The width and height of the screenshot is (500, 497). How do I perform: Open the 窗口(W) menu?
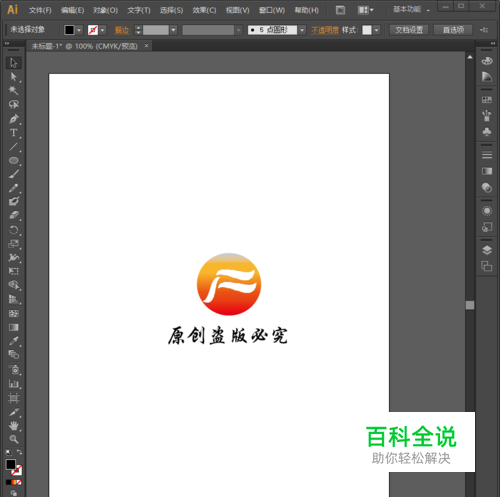[272, 10]
